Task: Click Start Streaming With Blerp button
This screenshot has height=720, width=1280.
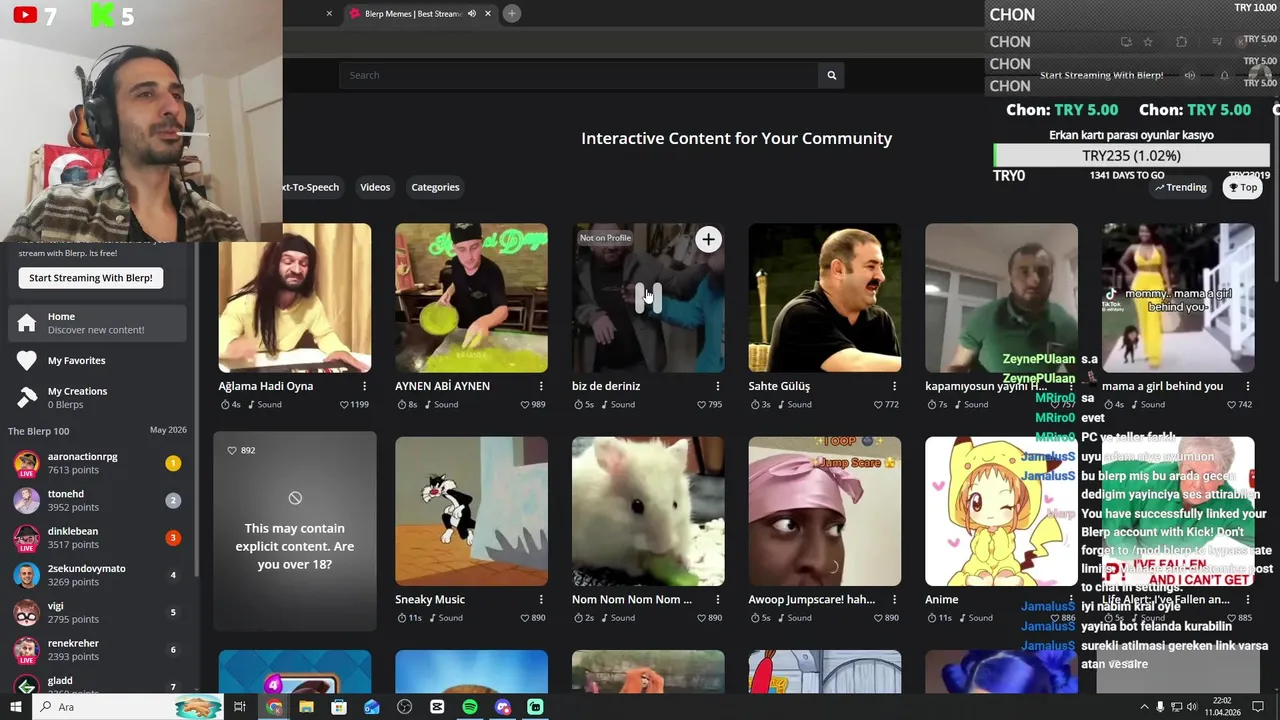Action: click(x=91, y=278)
